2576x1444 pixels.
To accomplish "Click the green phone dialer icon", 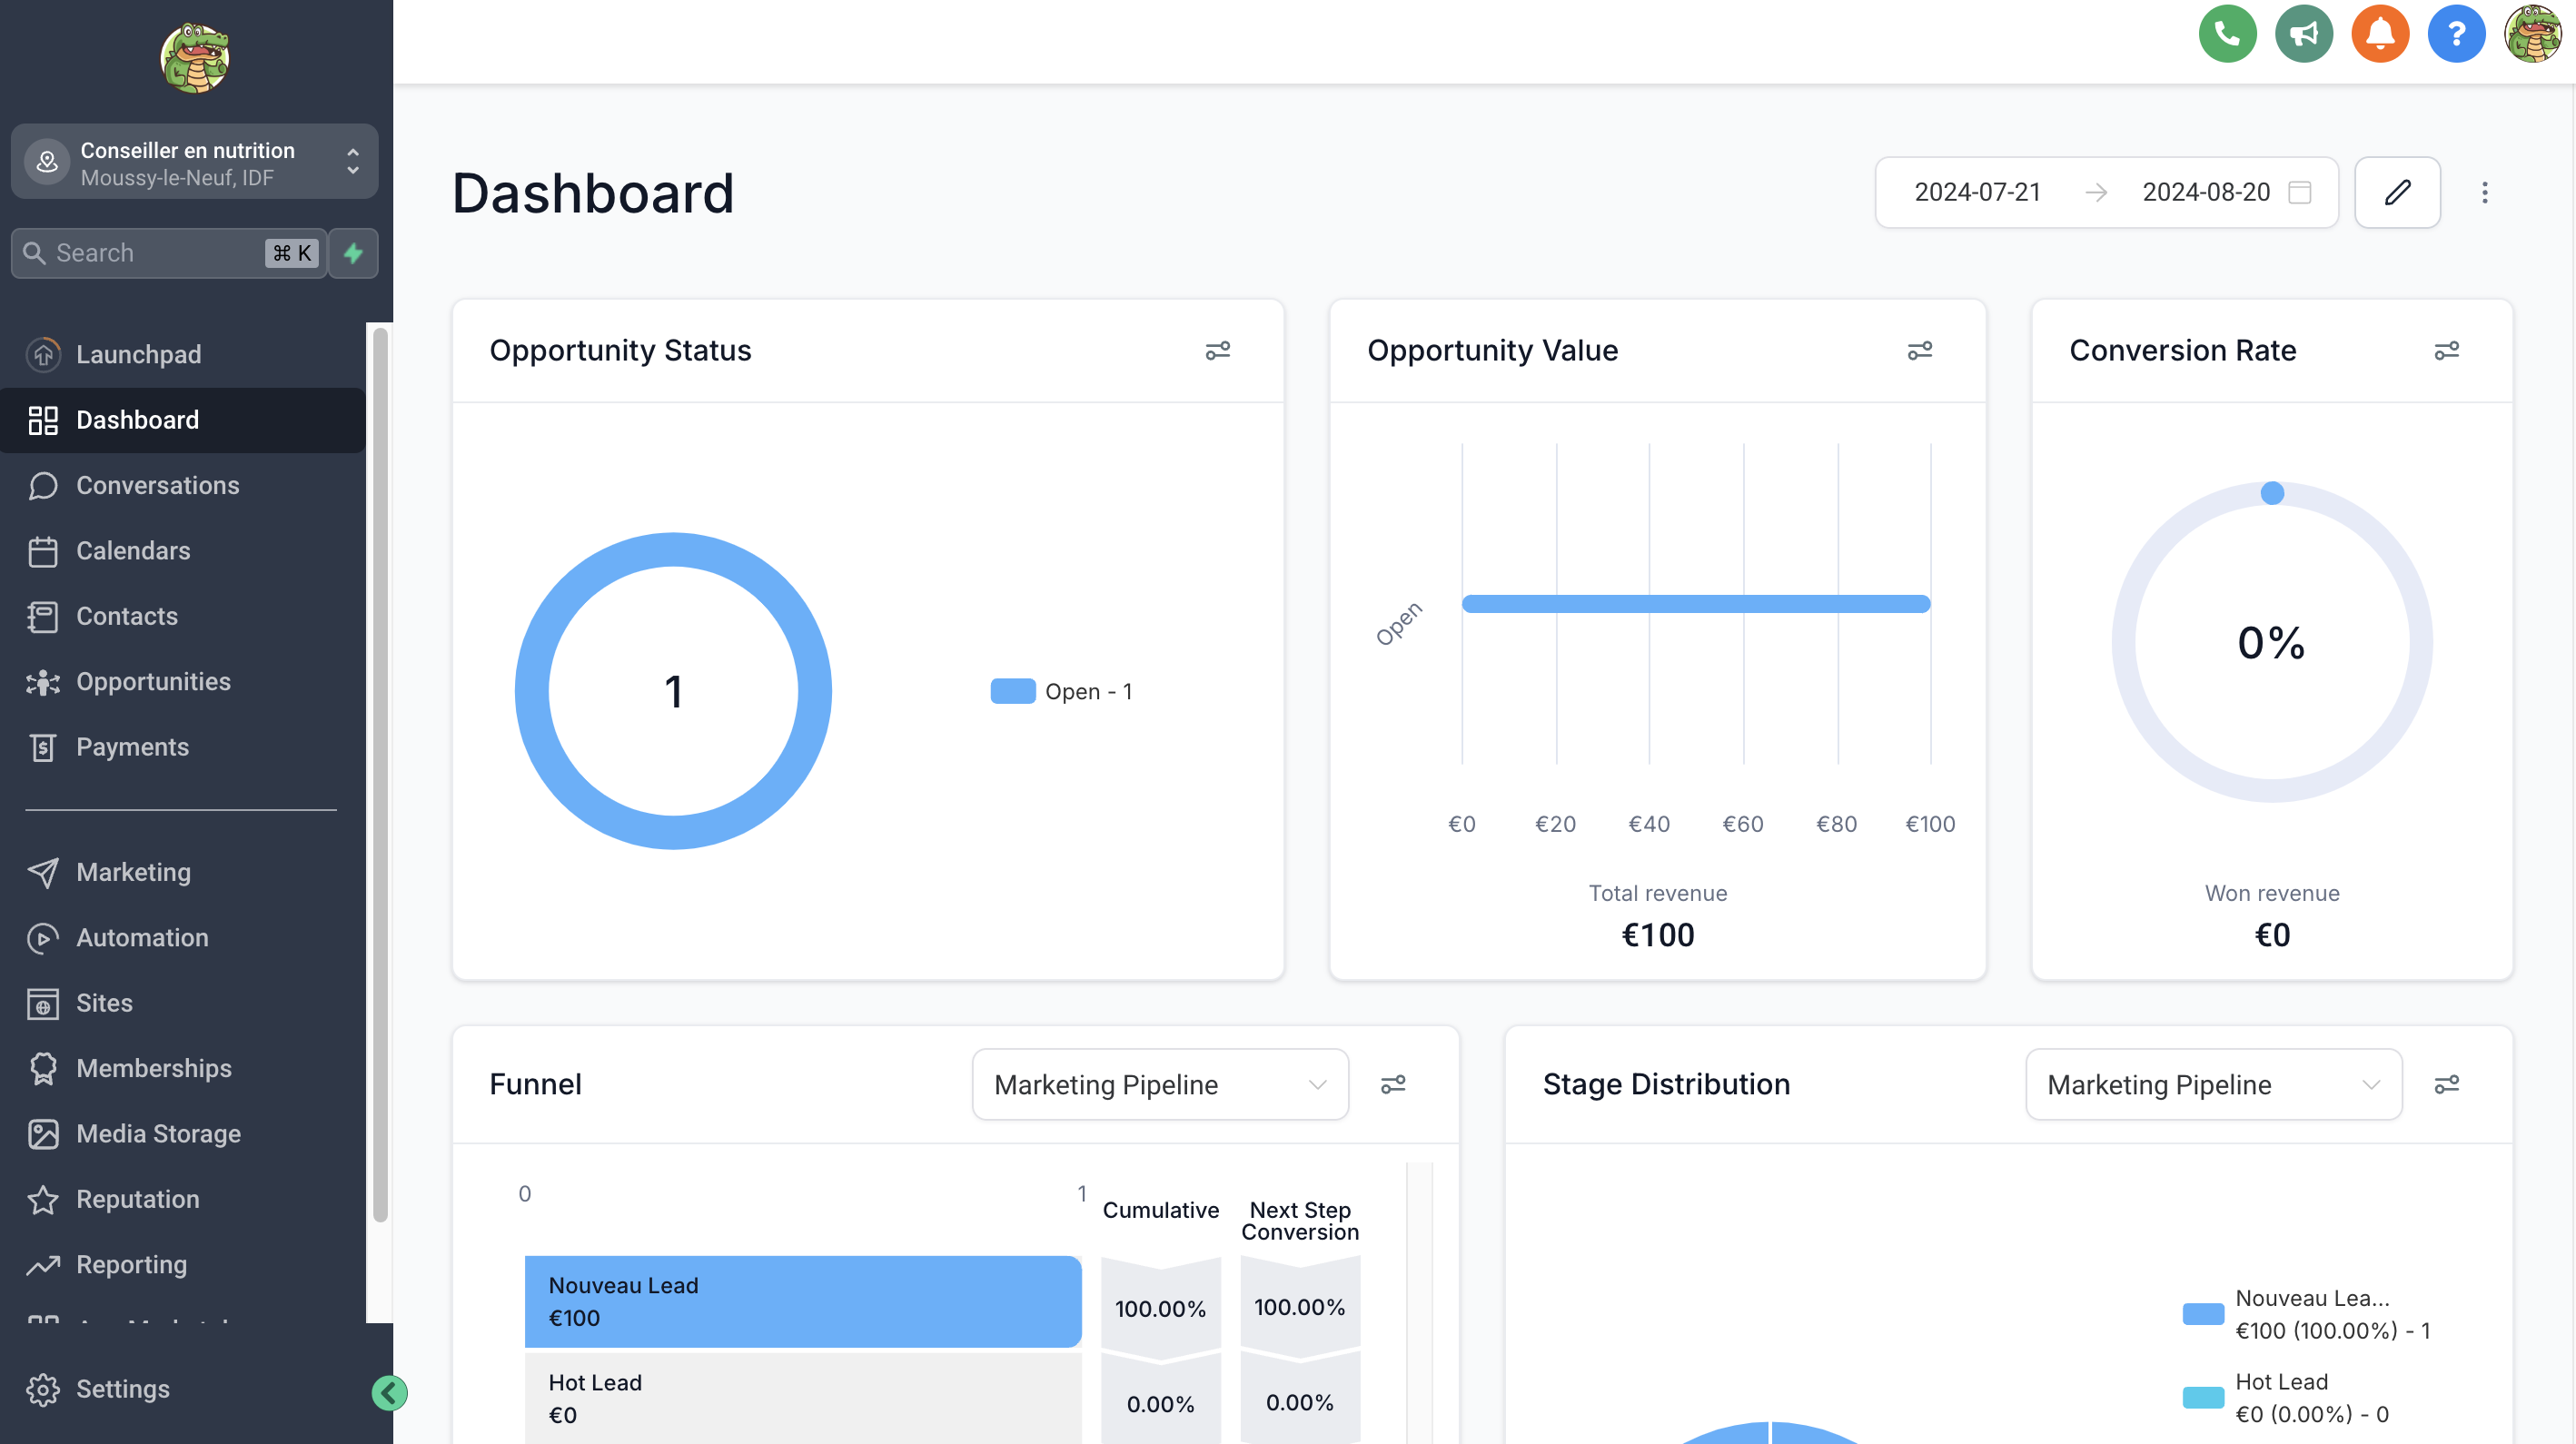I will click(x=2227, y=34).
